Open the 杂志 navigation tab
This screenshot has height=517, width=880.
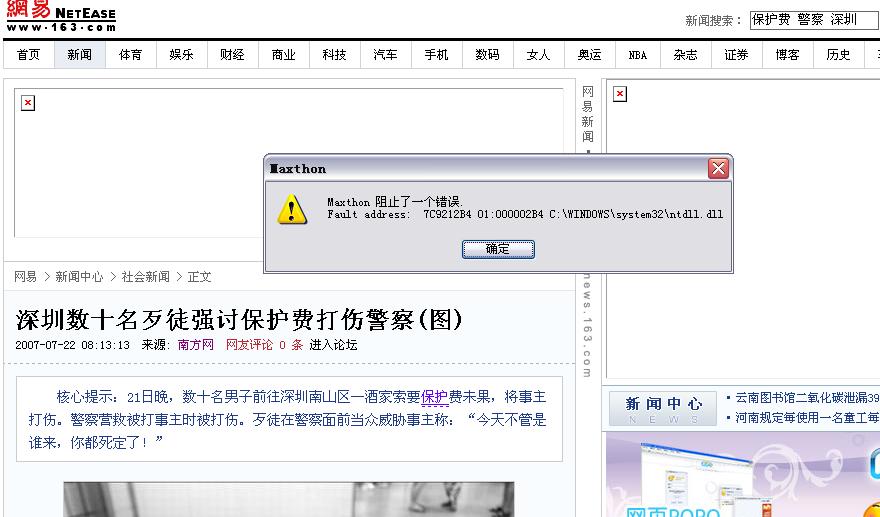[x=686, y=55]
